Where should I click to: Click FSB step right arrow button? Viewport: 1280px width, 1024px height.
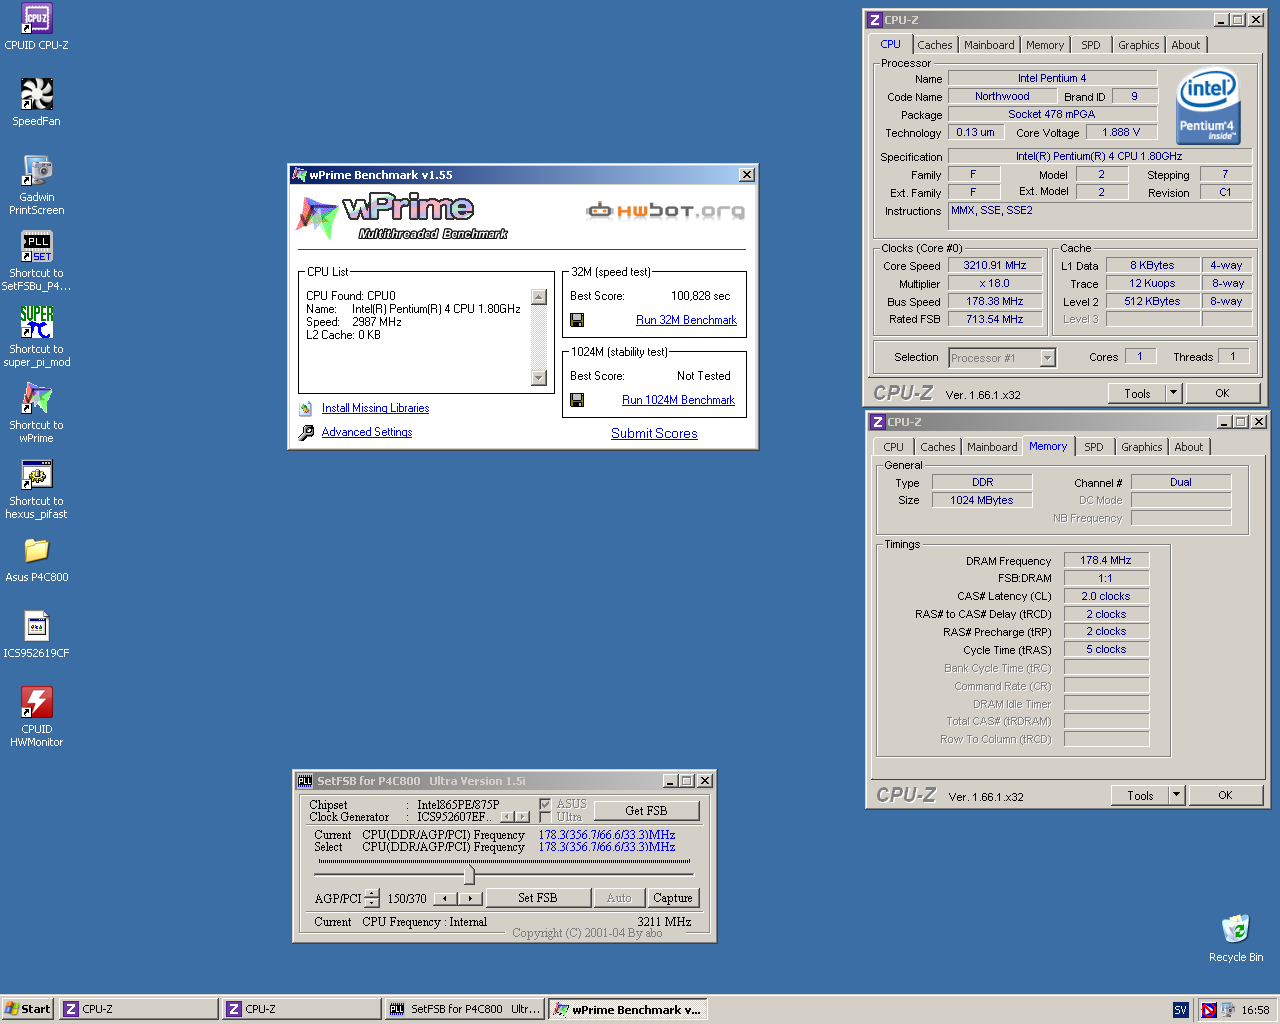[471, 898]
